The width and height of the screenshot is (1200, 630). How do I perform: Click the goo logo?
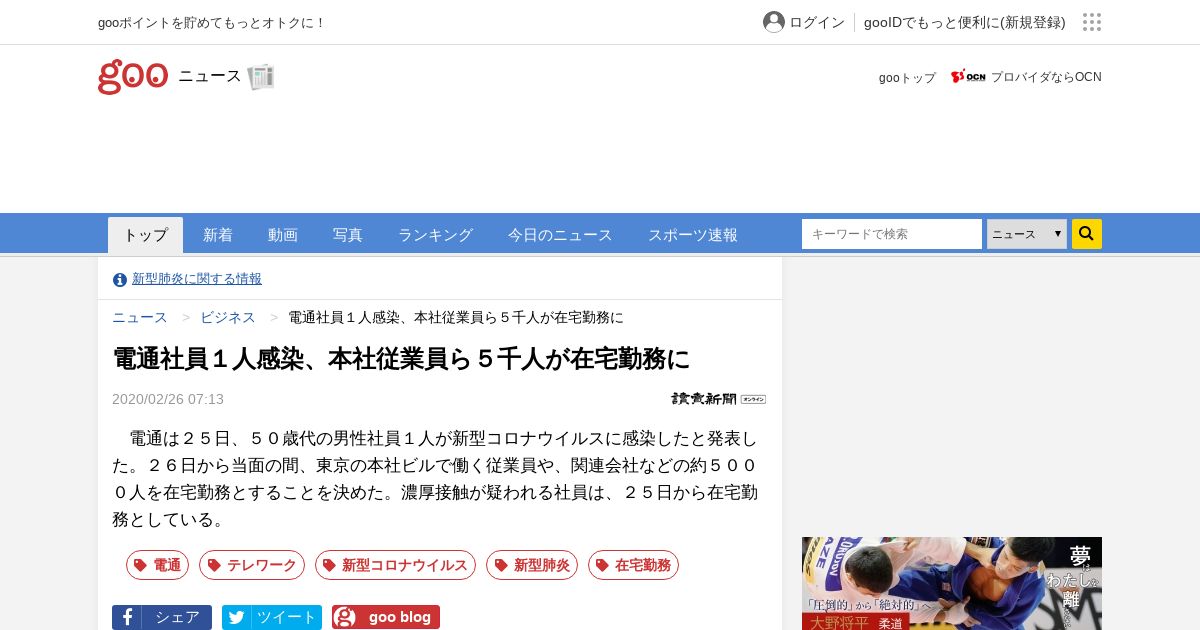(x=133, y=77)
